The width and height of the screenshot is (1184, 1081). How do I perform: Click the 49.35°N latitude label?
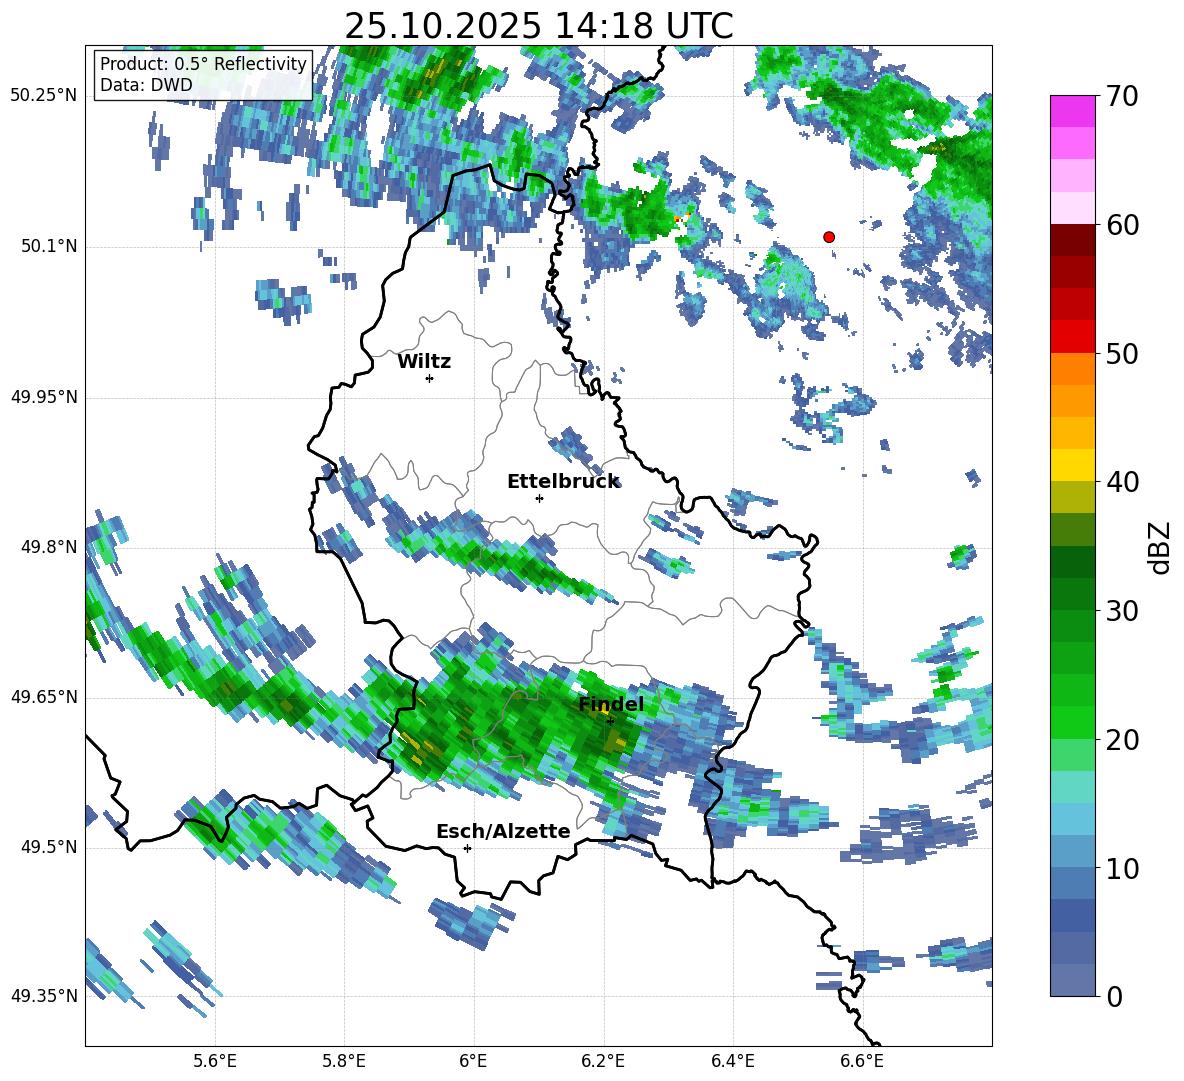(x=44, y=996)
